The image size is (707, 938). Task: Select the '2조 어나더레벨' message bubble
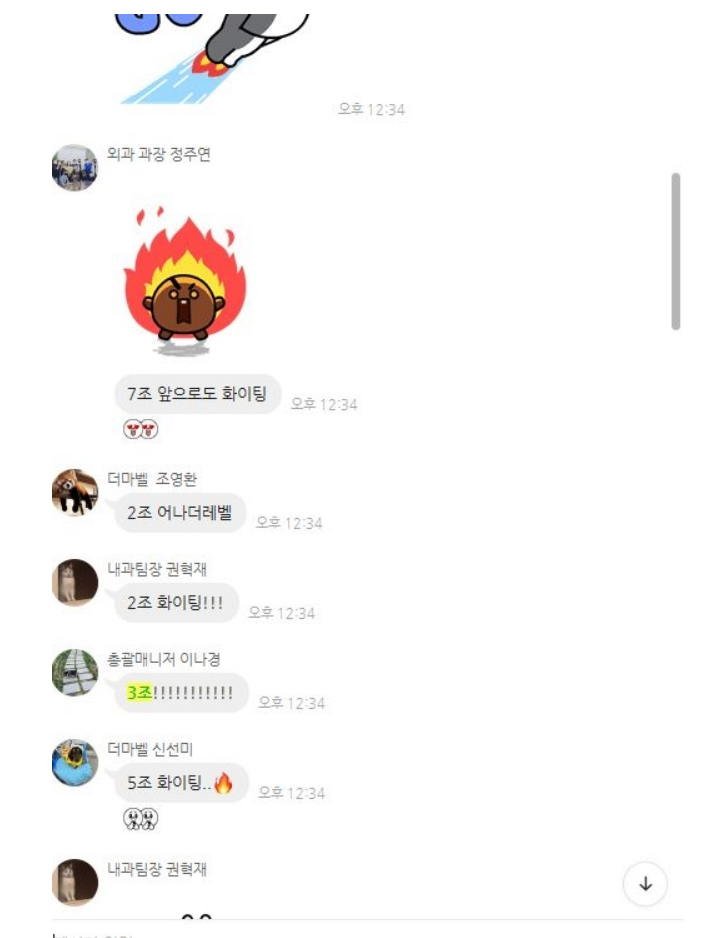click(179, 513)
